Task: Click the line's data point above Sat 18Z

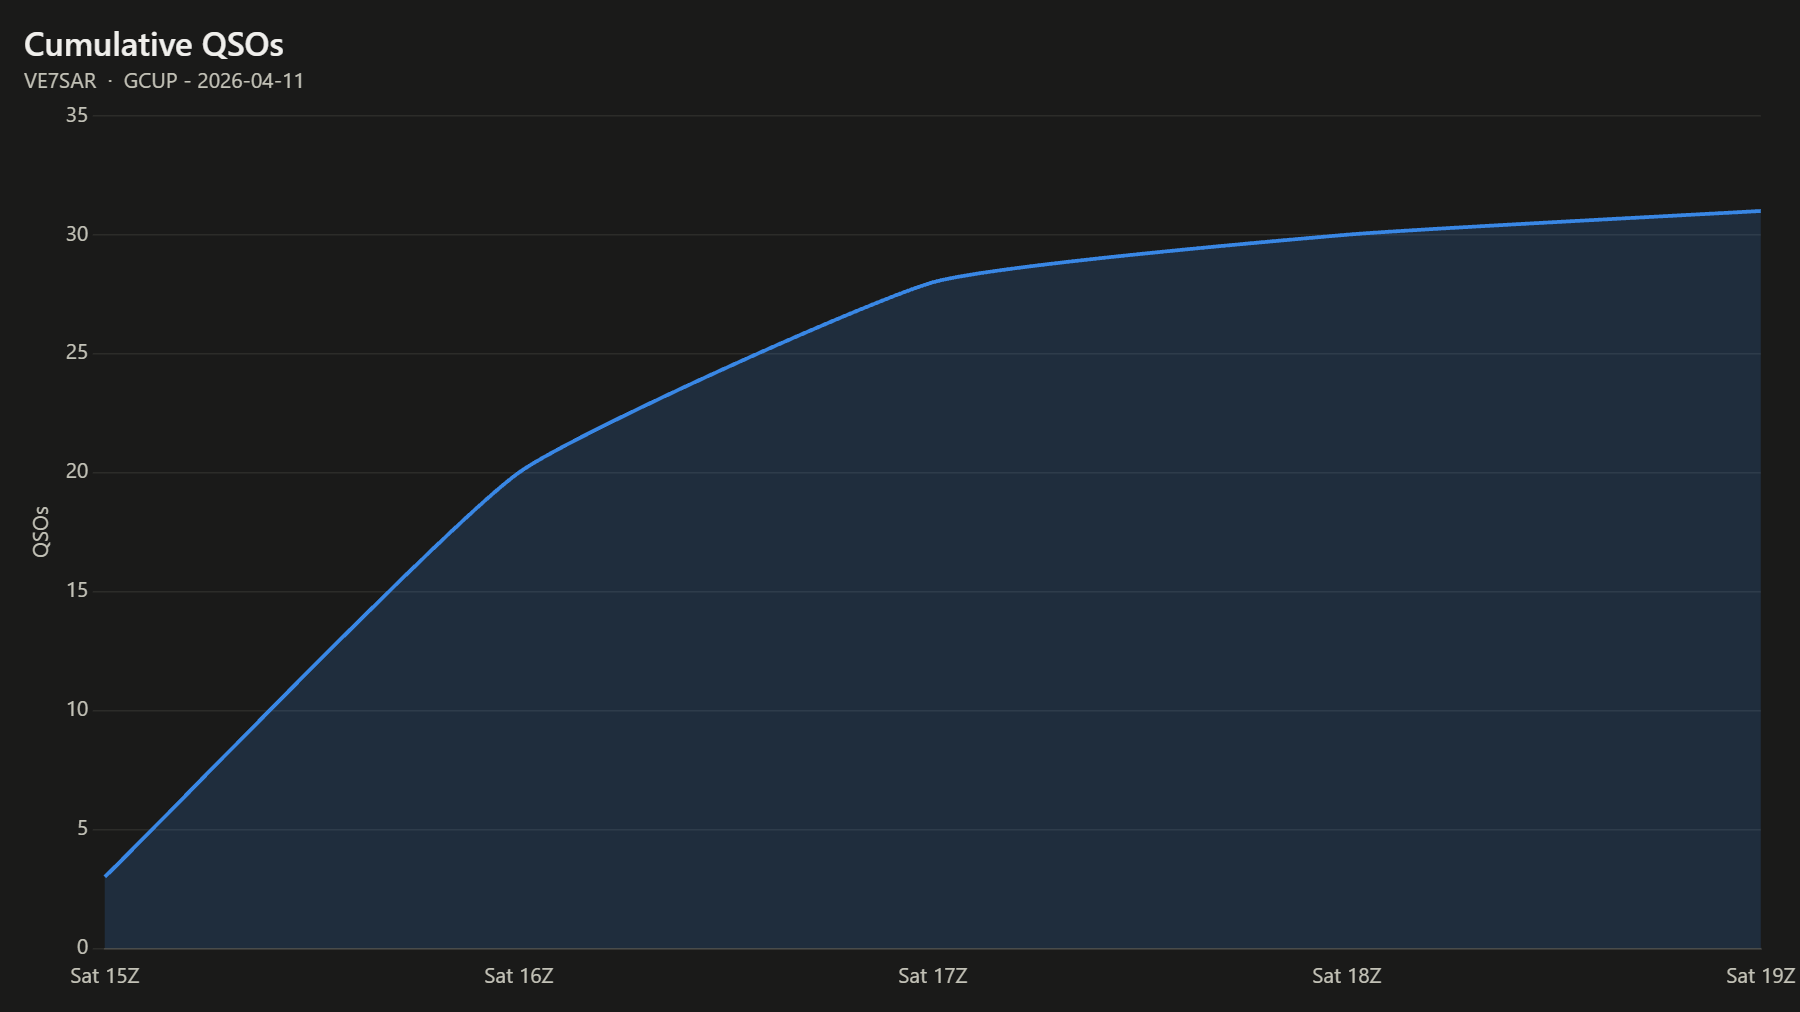Action: click(x=1347, y=234)
